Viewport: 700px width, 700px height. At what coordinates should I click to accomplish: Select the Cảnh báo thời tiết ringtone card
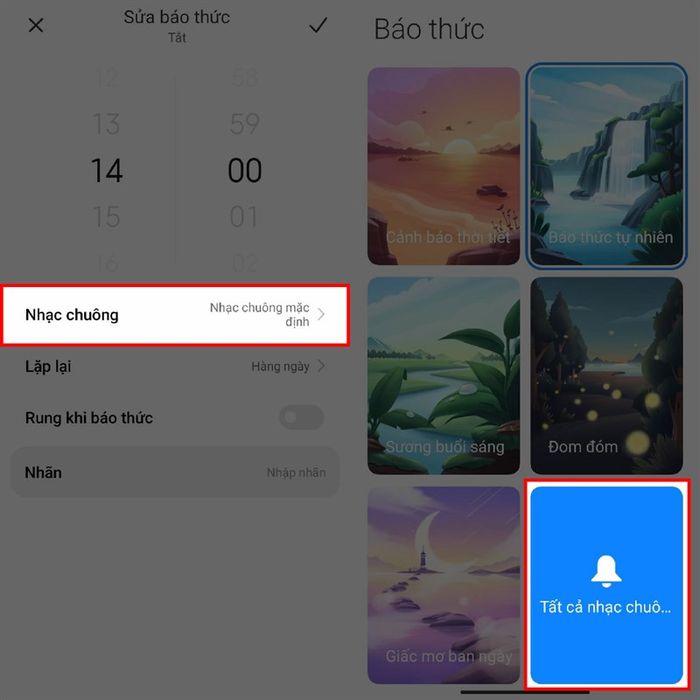coord(444,166)
